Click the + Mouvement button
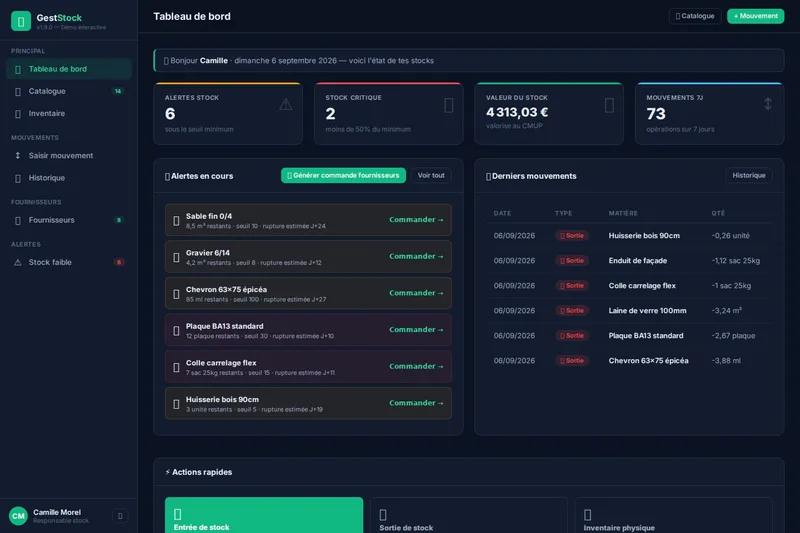Viewport: 800px width, 533px height. (755, 16)
